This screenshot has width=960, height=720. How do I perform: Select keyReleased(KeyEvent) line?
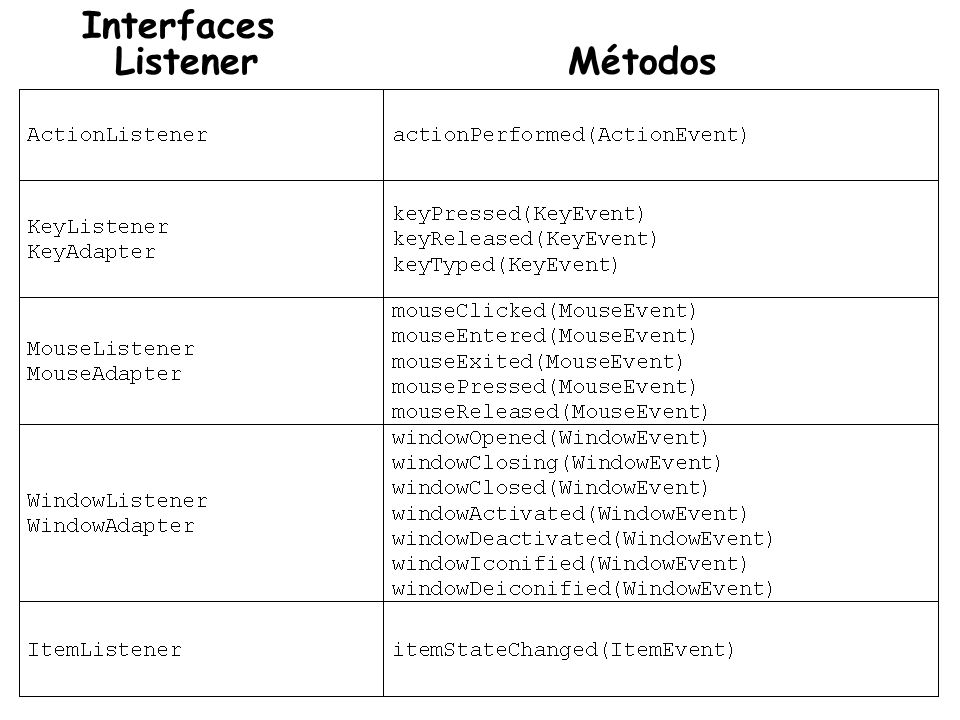(x=525, y=239)
